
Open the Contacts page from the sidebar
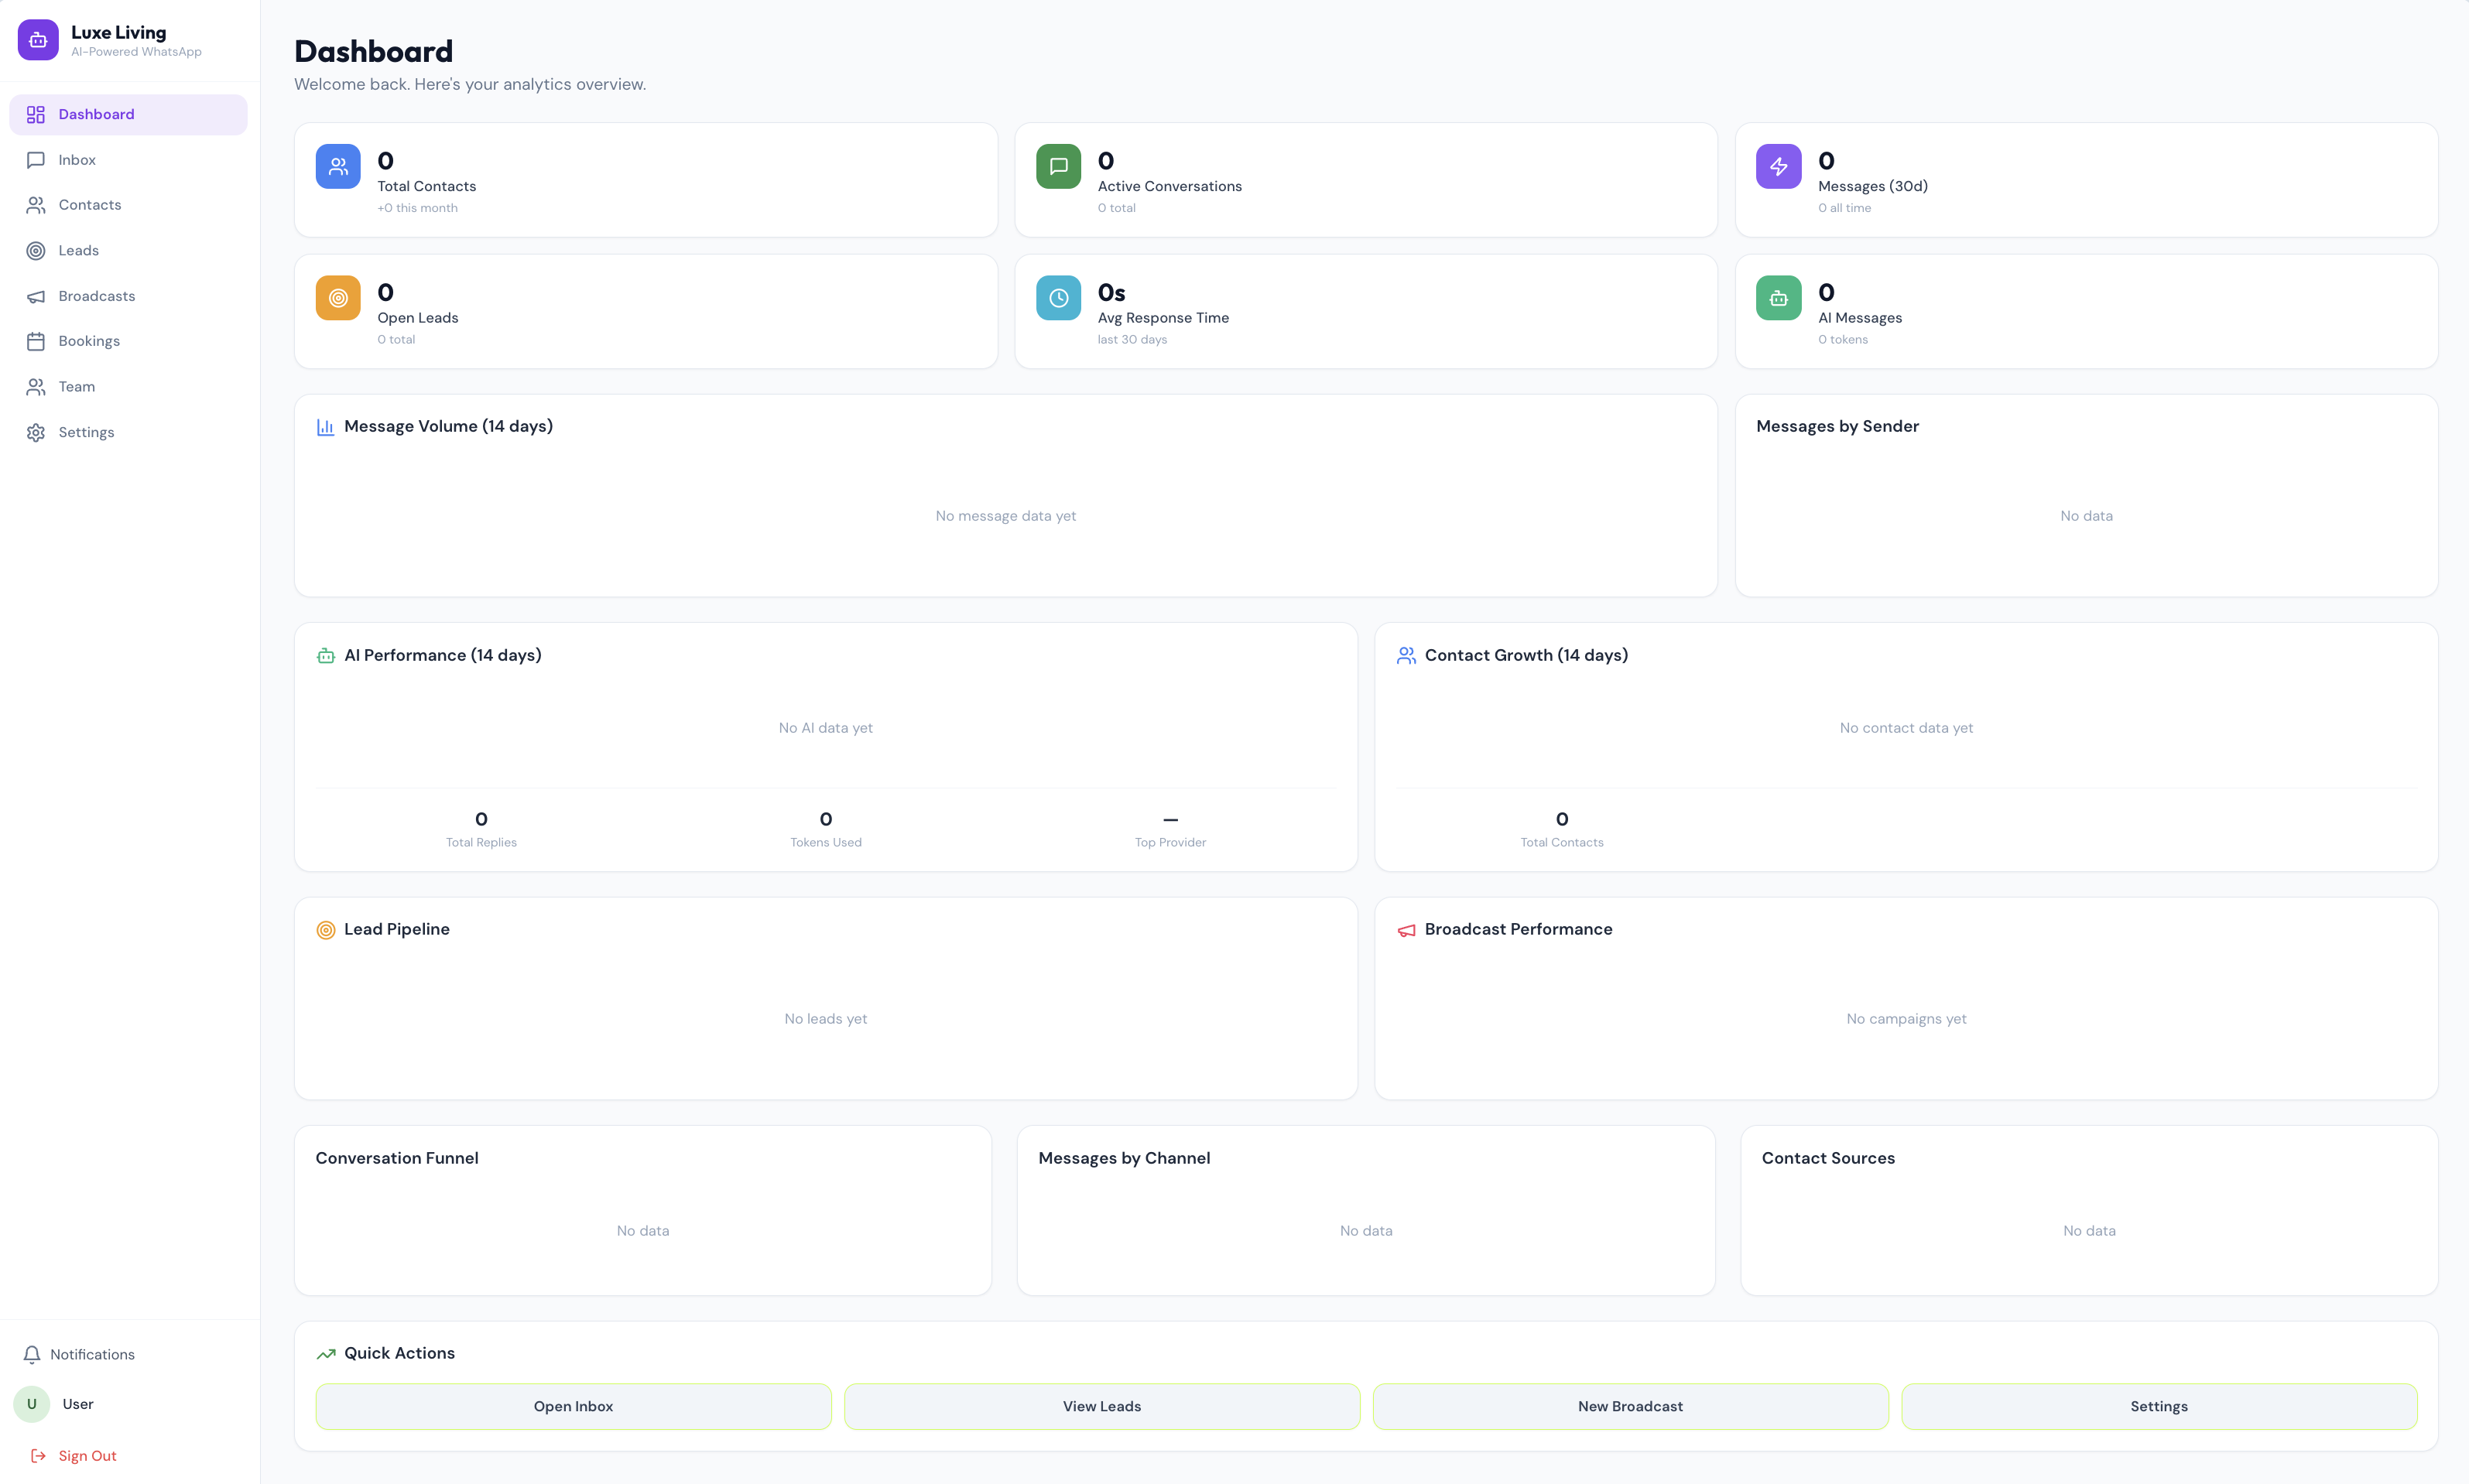88,205
